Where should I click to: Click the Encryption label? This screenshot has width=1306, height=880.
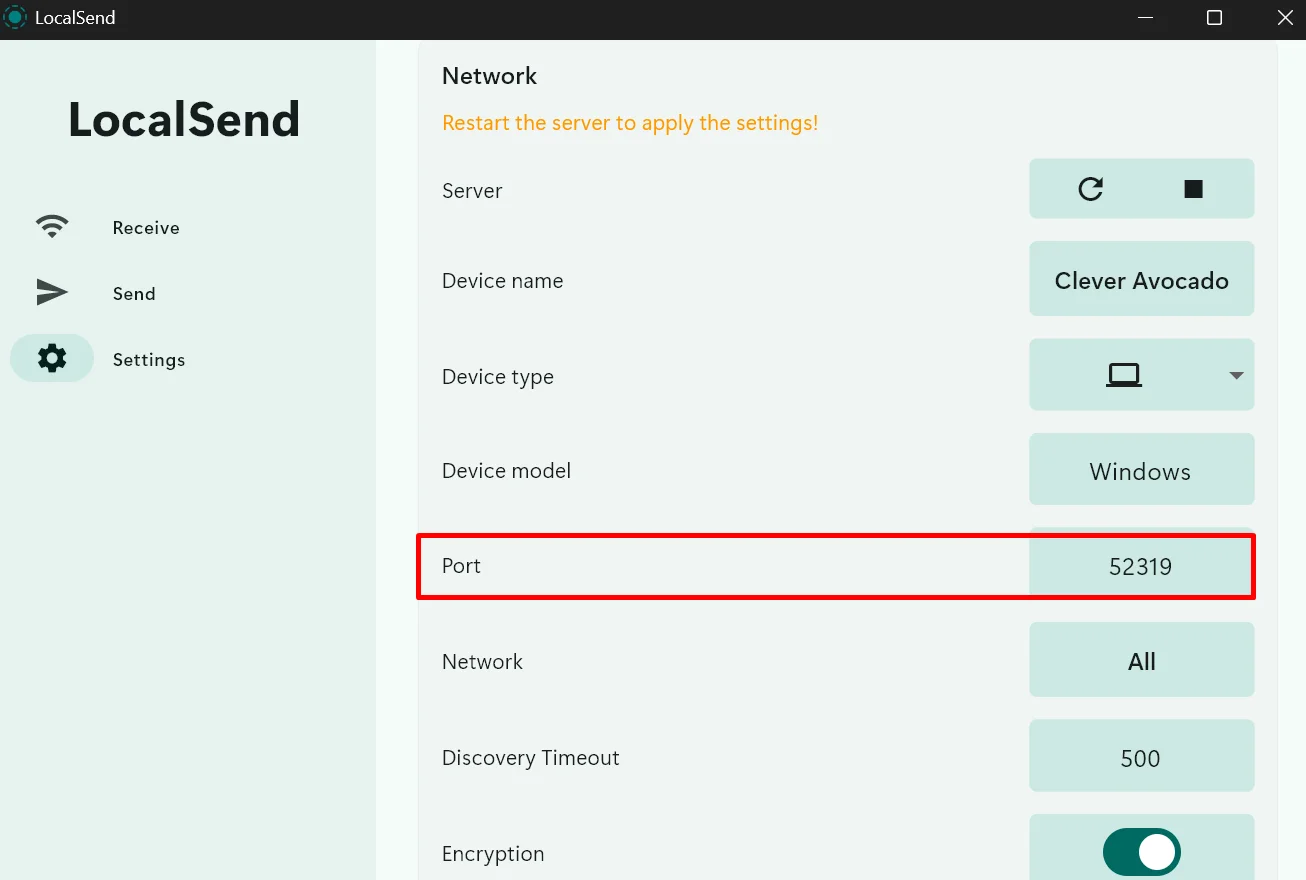pyautogui.click(x=493, y=854)
